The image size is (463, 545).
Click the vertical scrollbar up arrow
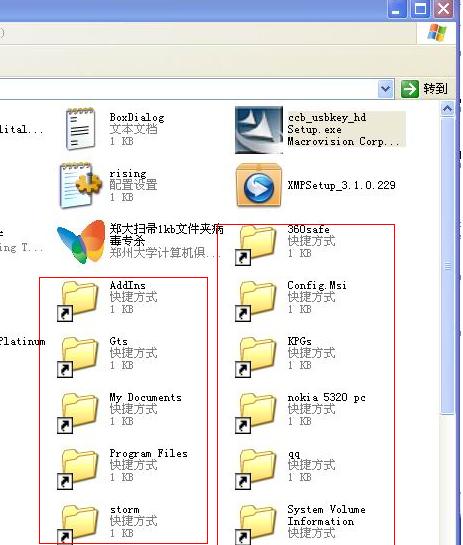(x=447, y=109)
